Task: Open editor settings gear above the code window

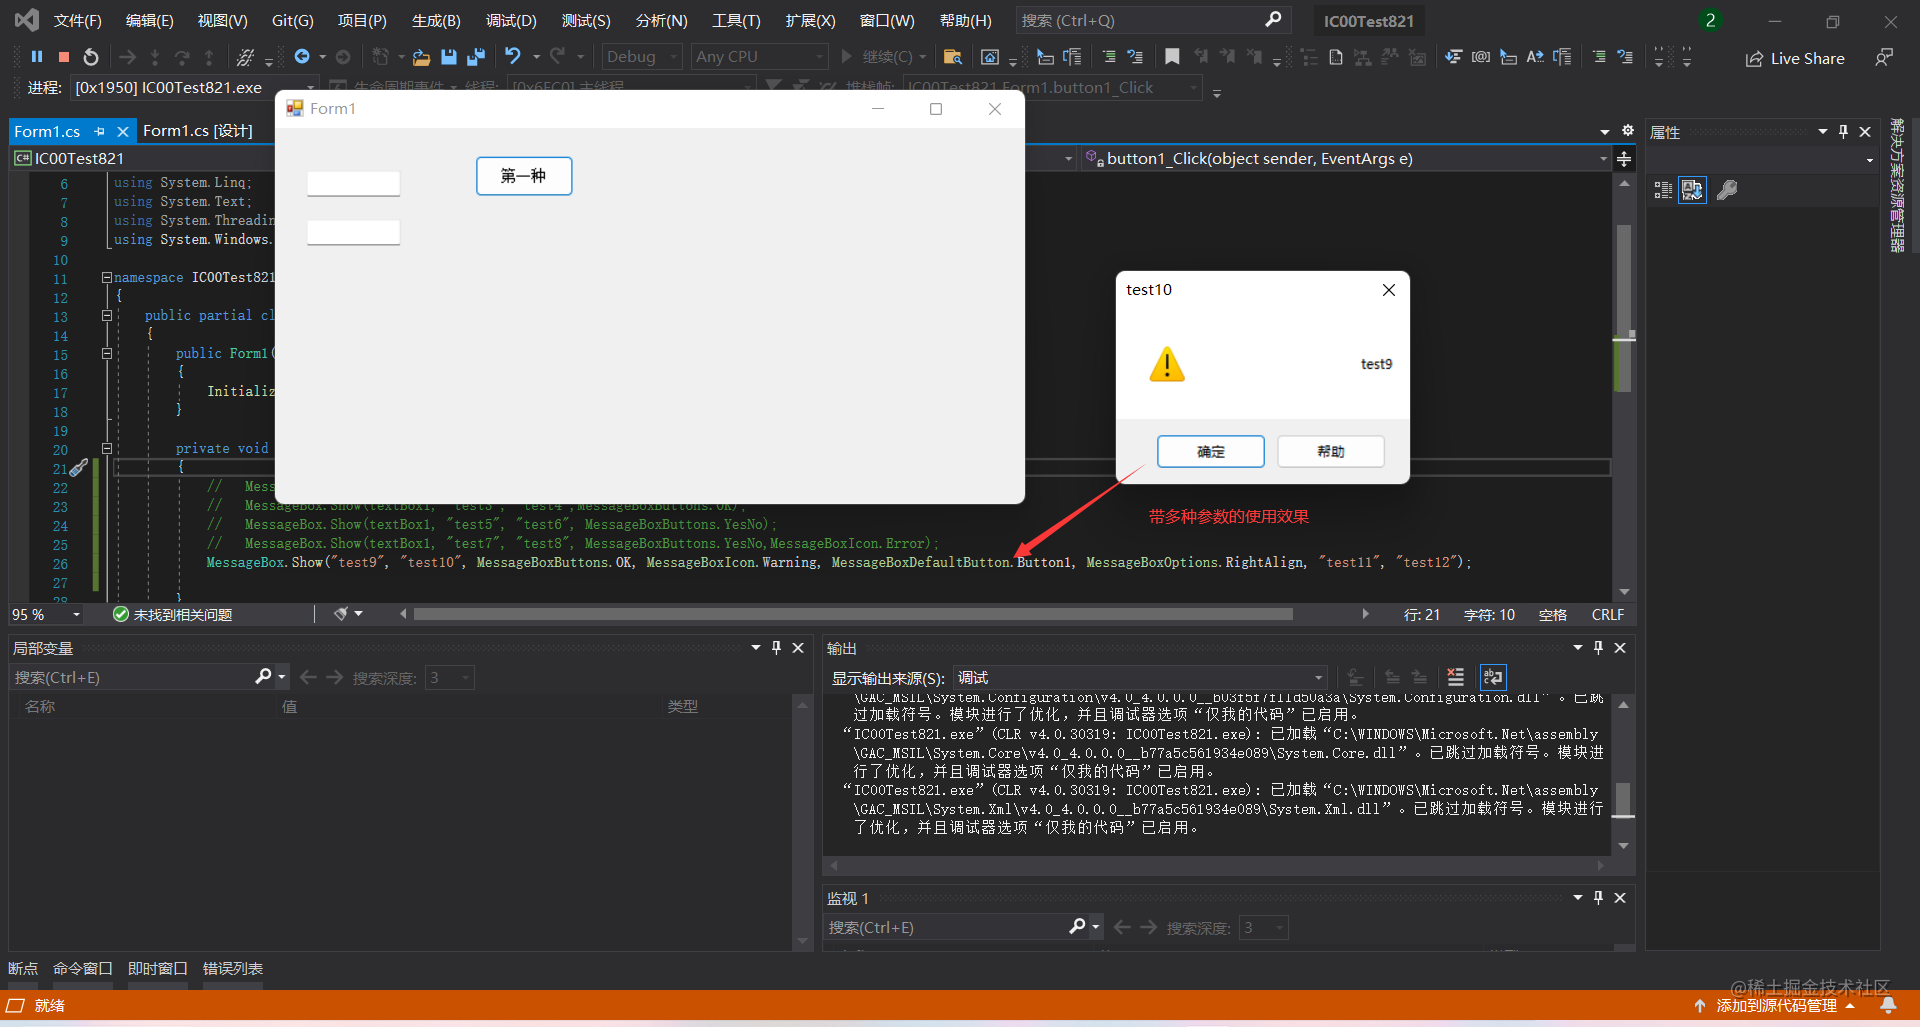Action: coord(1628,131)
